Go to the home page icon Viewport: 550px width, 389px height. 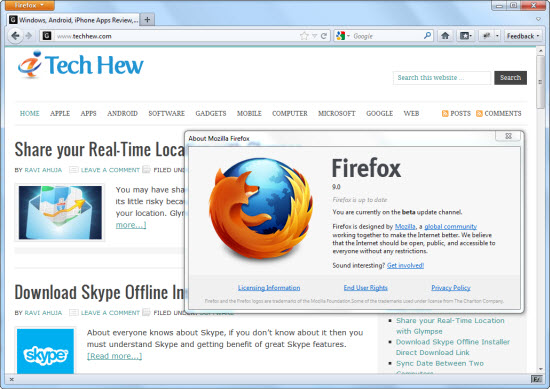(x=445, y=36)
